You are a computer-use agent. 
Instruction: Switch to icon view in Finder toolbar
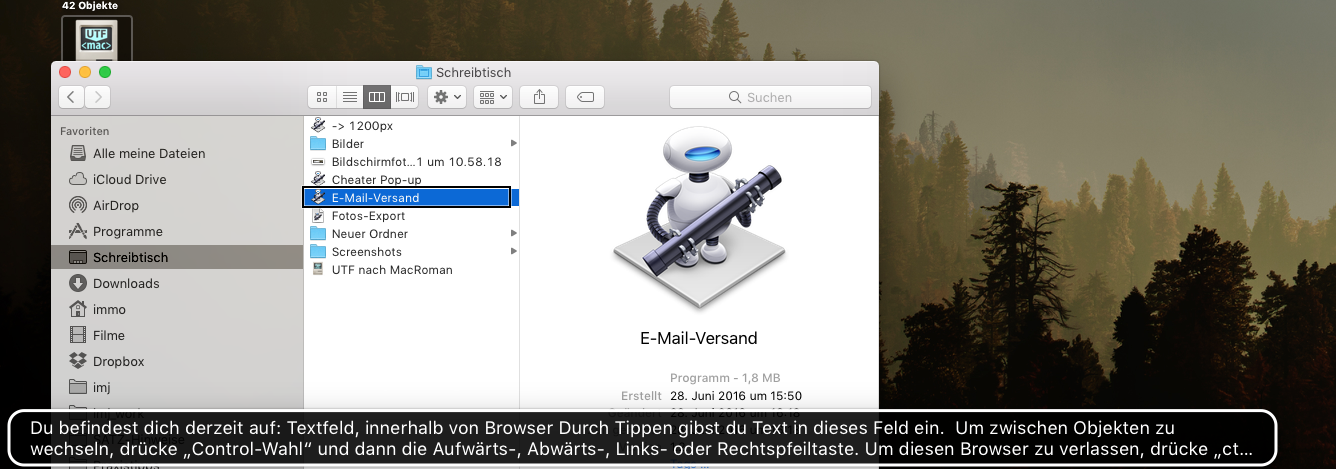pos(322,97)
